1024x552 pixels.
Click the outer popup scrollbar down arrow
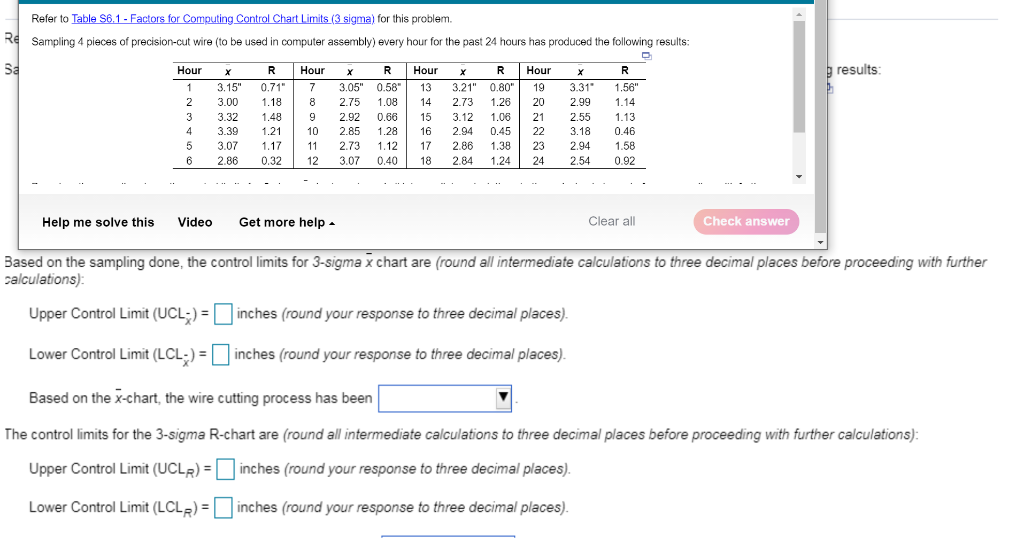(x=821, y=242)
